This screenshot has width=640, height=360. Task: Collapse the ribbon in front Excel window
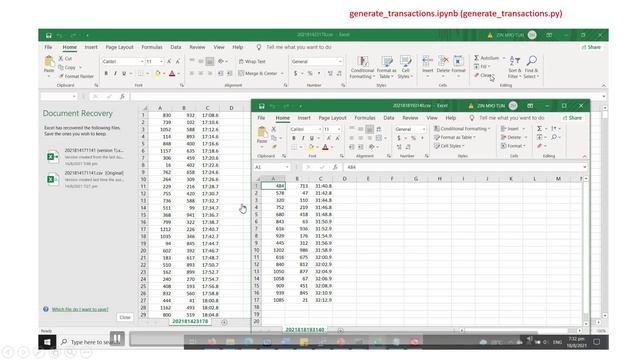(x=584, y=156)
